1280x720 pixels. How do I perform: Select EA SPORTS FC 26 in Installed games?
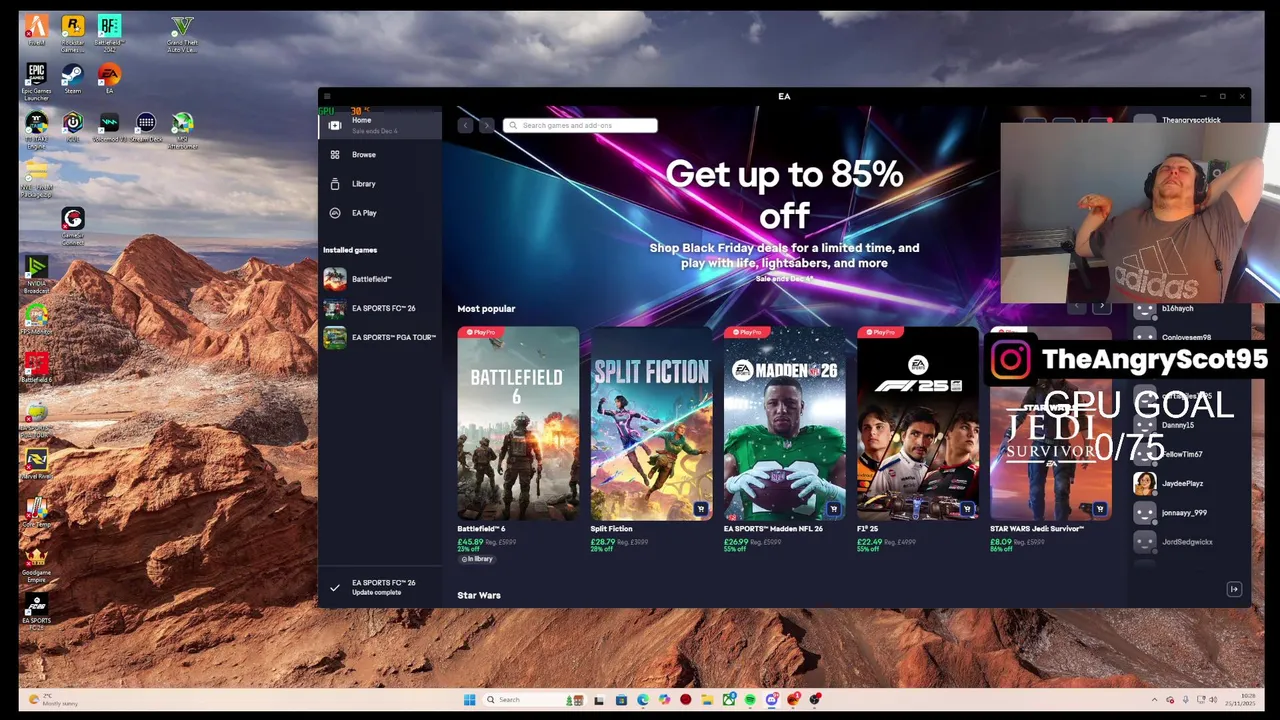[380, 308]
